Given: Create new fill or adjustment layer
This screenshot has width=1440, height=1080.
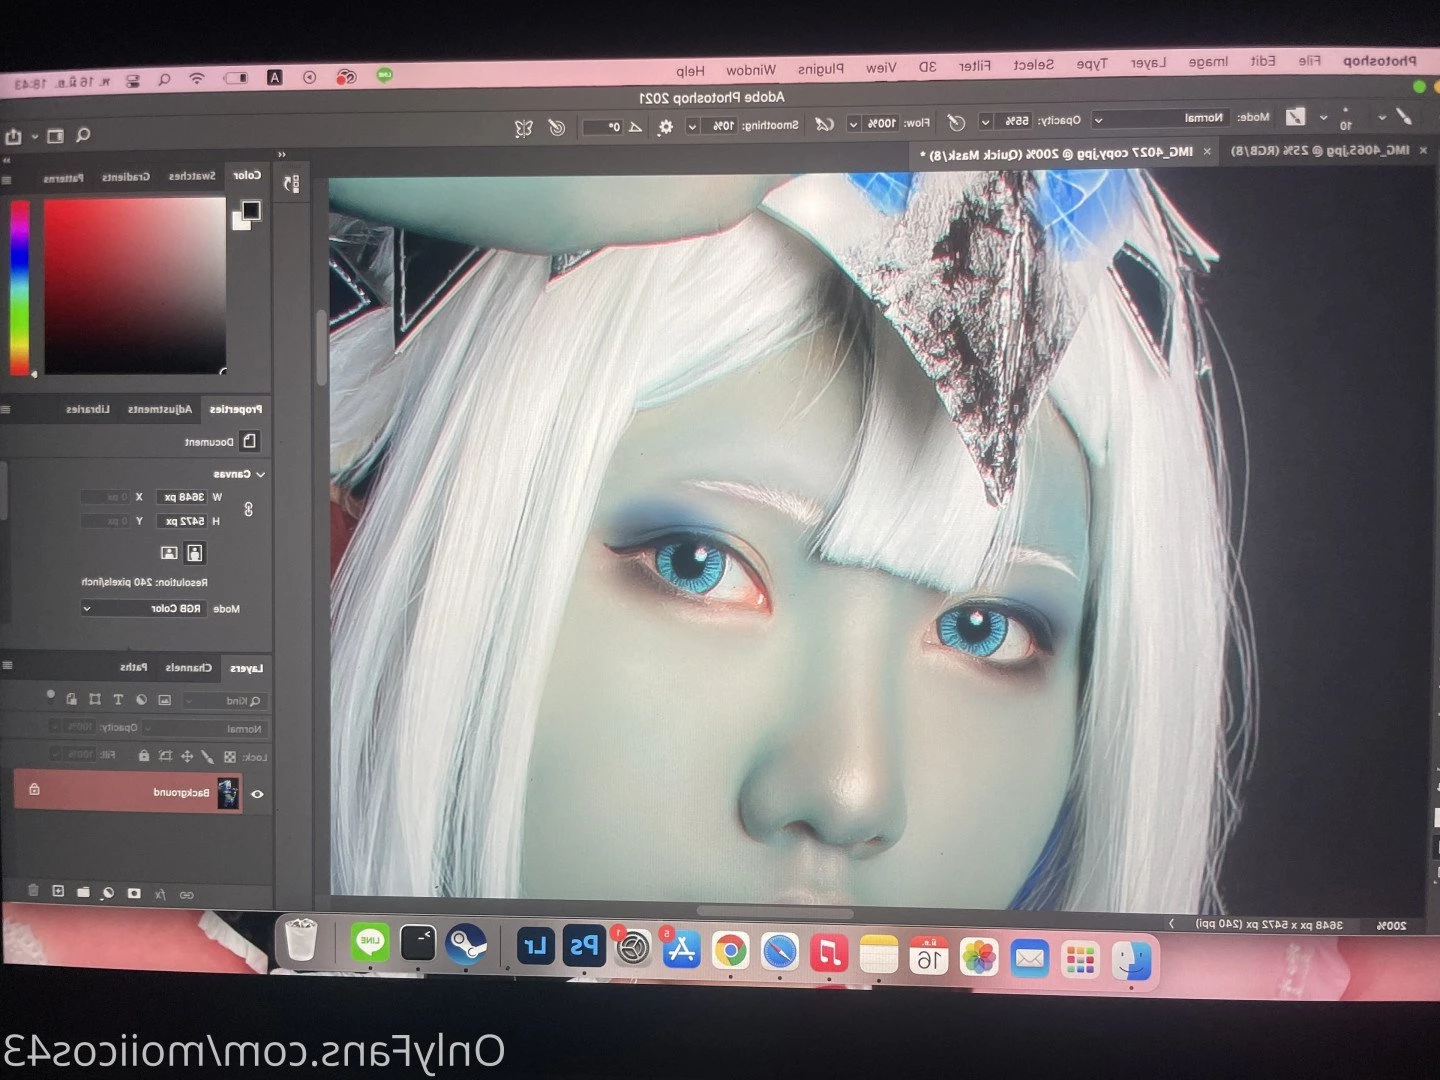Looking at the screenshot, I should coord(108,893).
